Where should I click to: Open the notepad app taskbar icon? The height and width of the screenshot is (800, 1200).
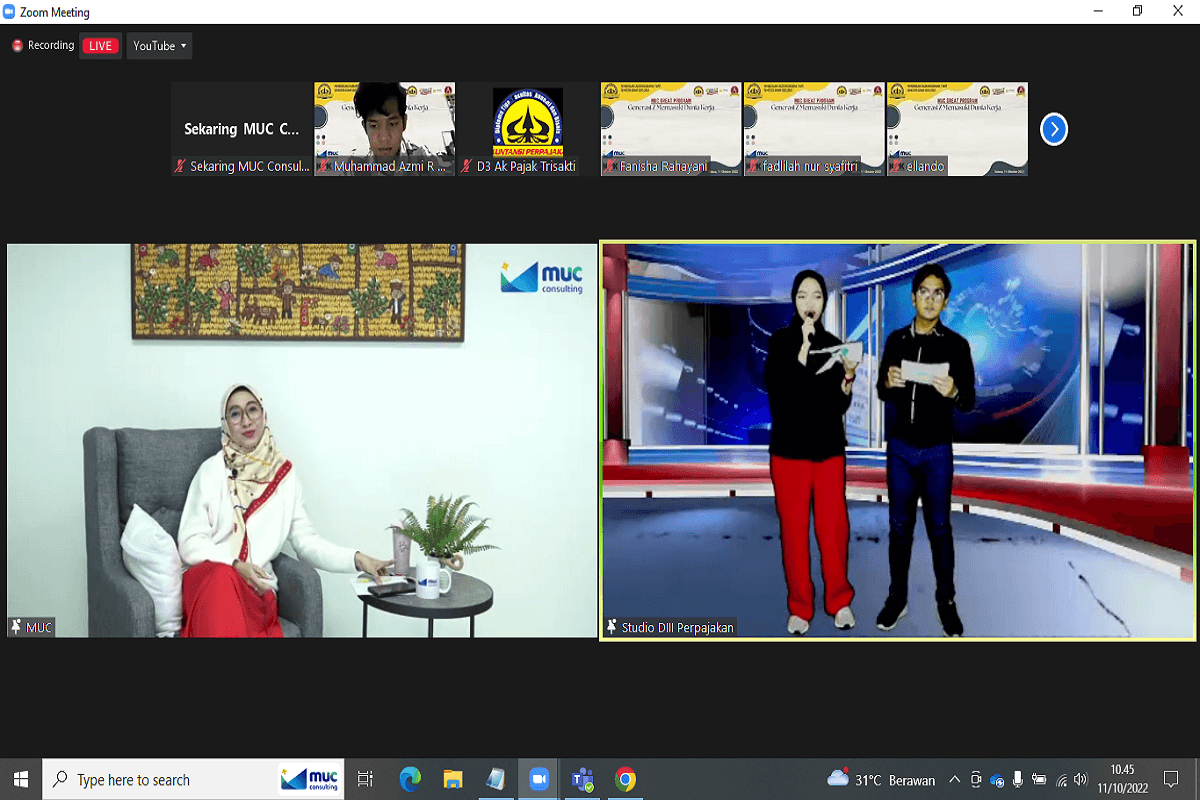click(x=496, y=779)
